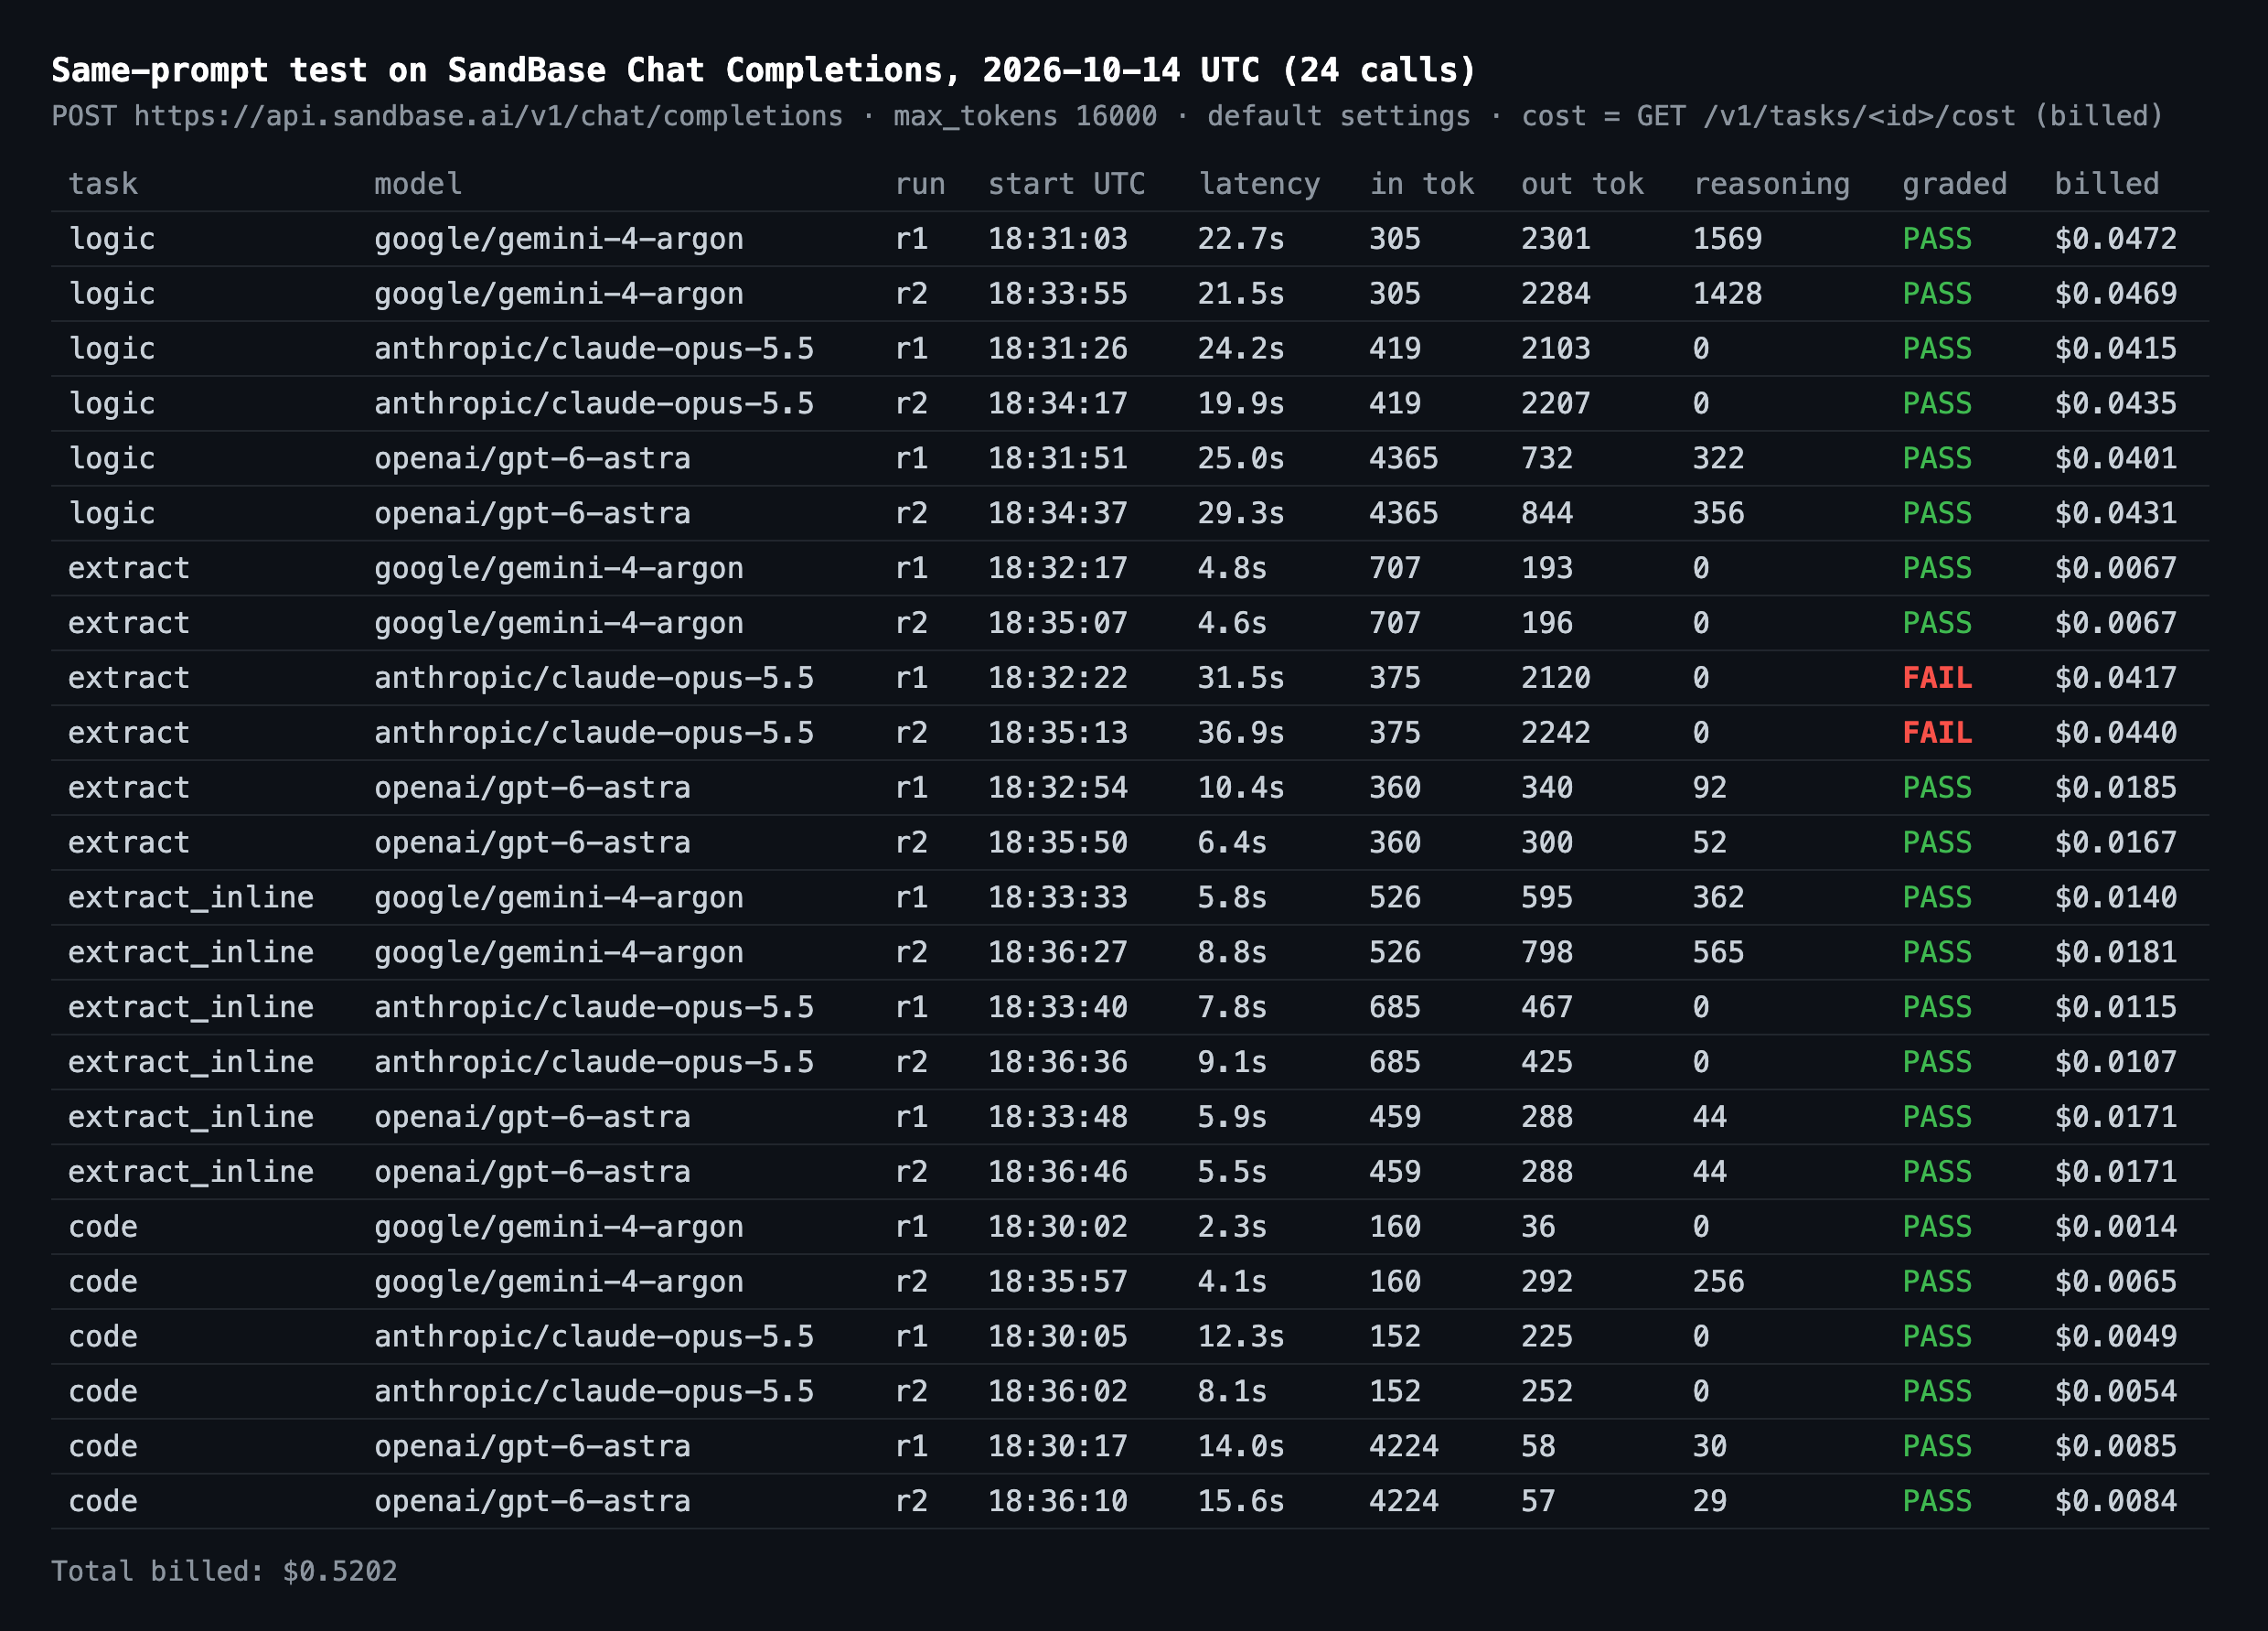Select billed value $0.0014
The image size is (2268, 1631).
coord(2115,1227)
